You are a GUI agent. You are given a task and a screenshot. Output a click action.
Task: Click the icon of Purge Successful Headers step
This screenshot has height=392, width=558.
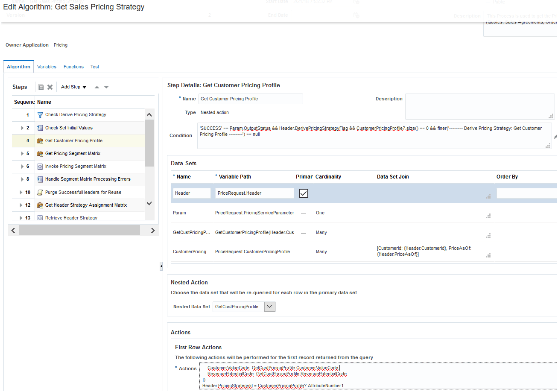[x=40, y=192]
